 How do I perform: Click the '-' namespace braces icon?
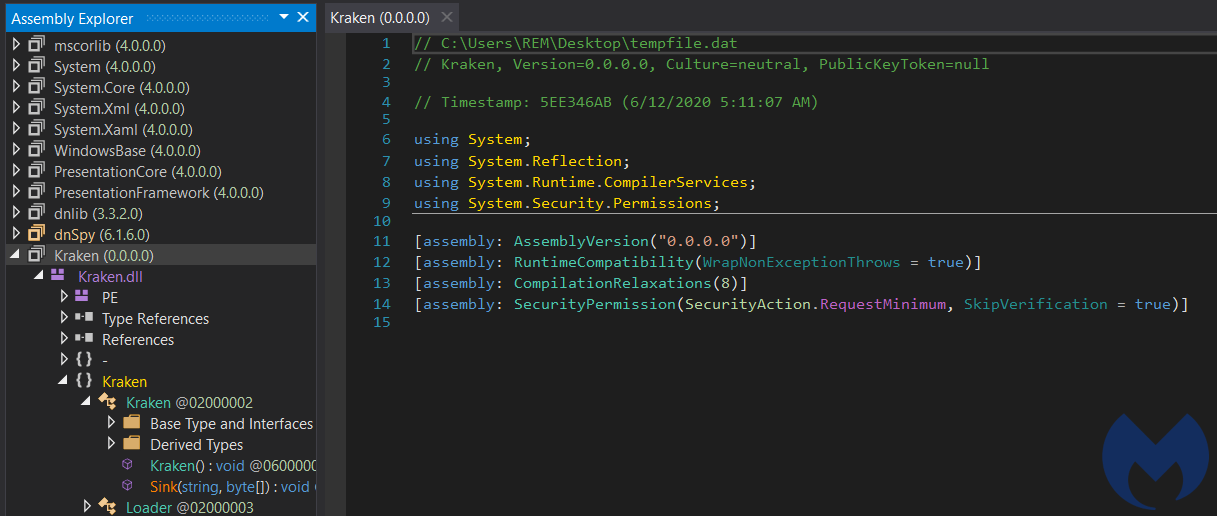click(84, 360)
